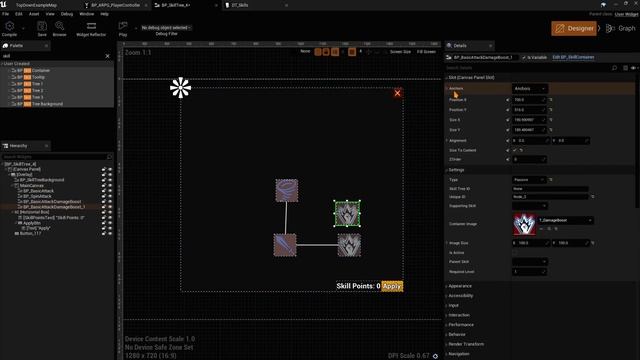The height and width of the screenshot is (360, 640).
Task: Click the DPI Scale settings gear
Action: [435, 356]
